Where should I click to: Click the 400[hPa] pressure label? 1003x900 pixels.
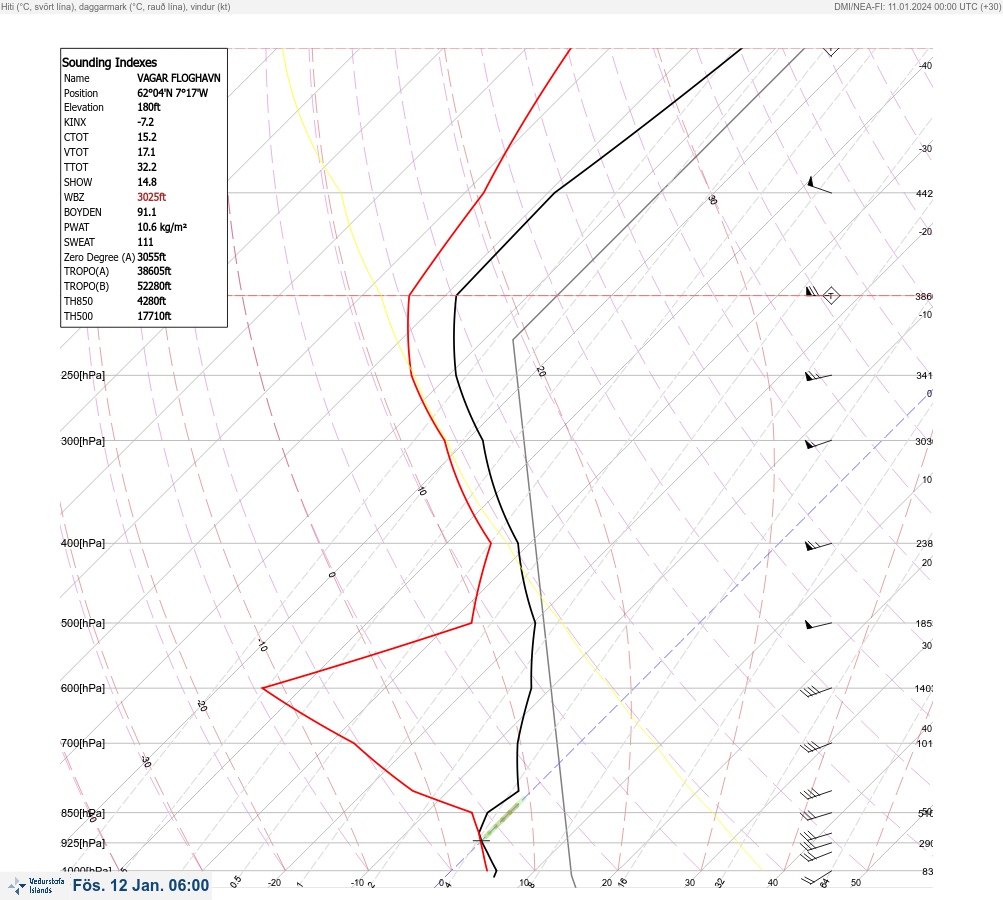pos(83,543)
